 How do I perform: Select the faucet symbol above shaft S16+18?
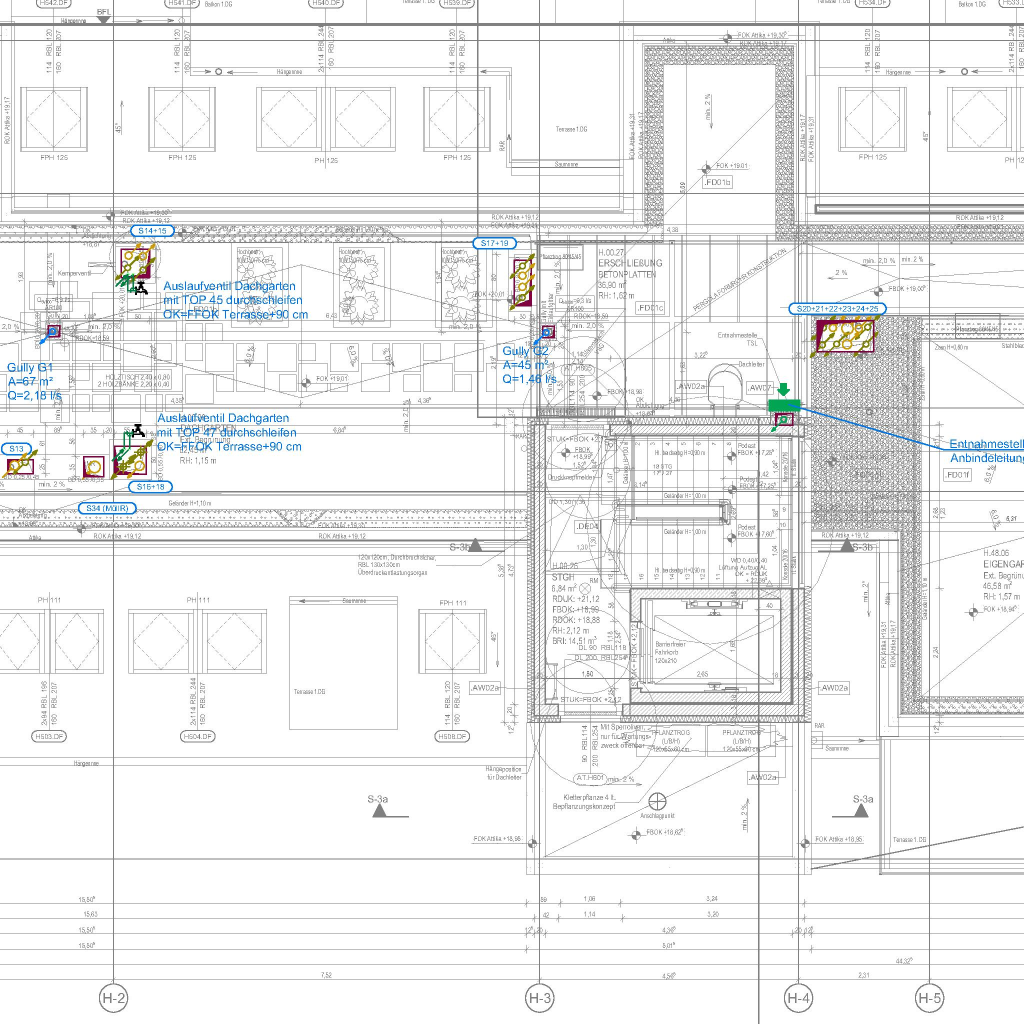136,432
